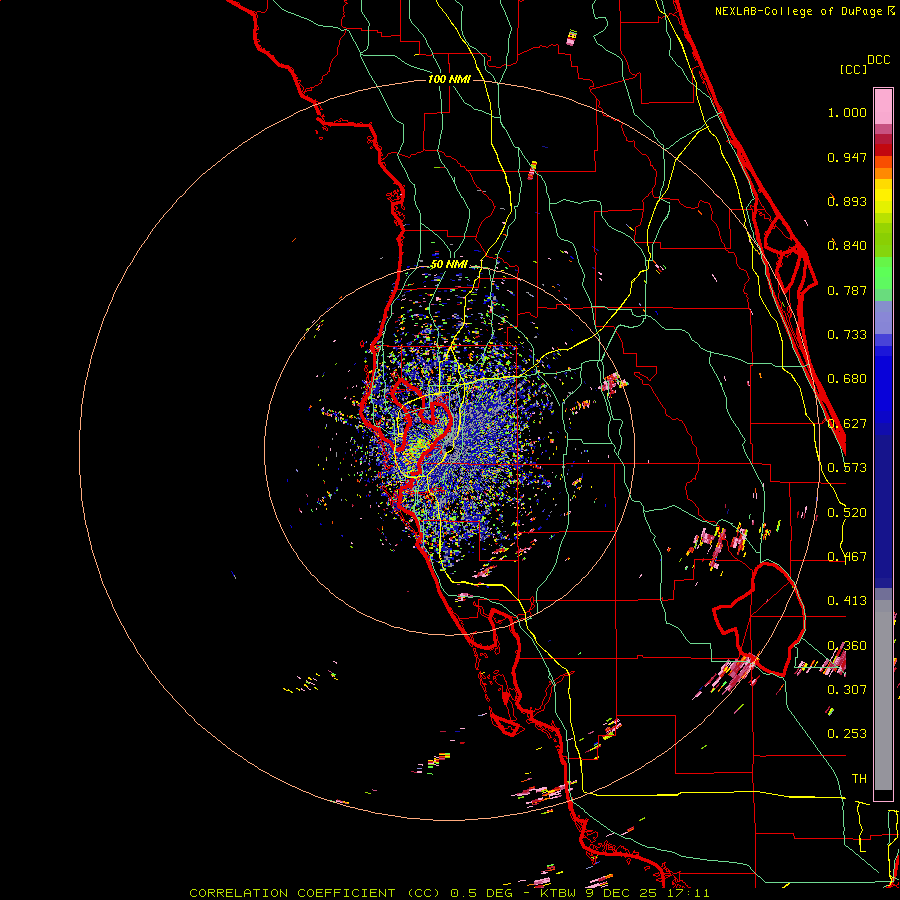Select the 0.787 scale value

(847, 290)
